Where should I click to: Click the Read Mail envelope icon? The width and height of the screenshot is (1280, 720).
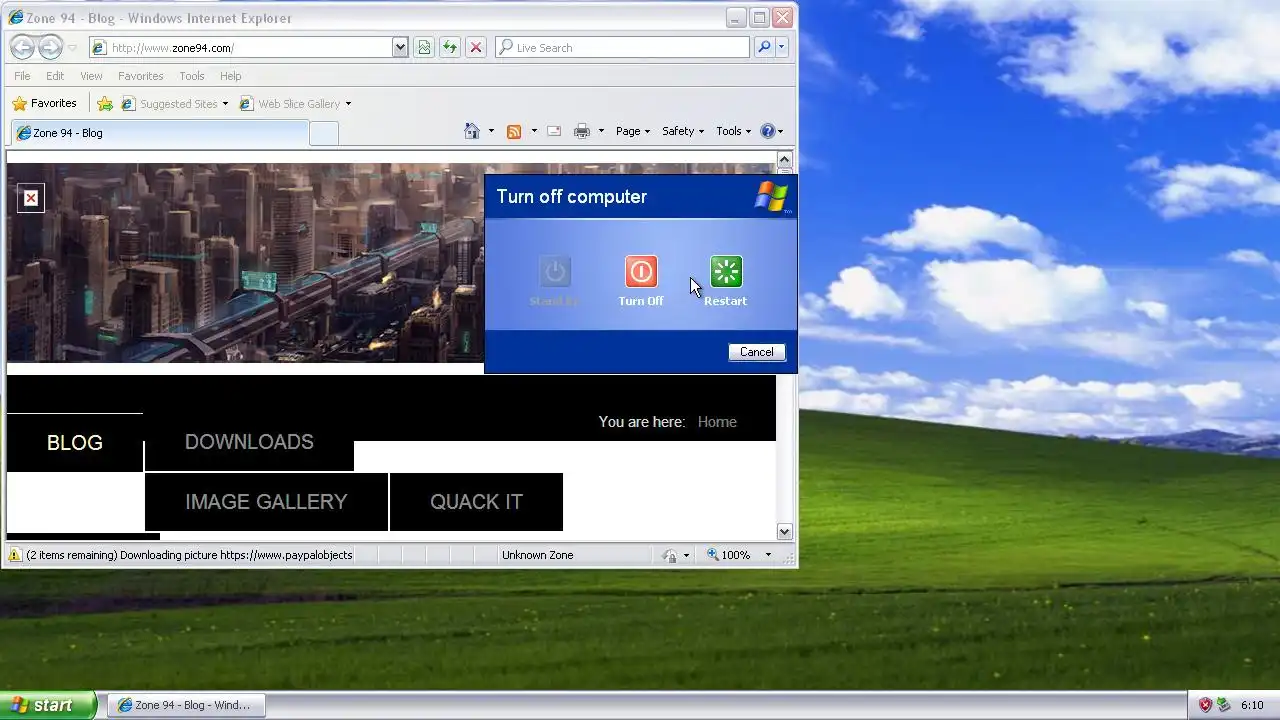click(x=554, y=131)
